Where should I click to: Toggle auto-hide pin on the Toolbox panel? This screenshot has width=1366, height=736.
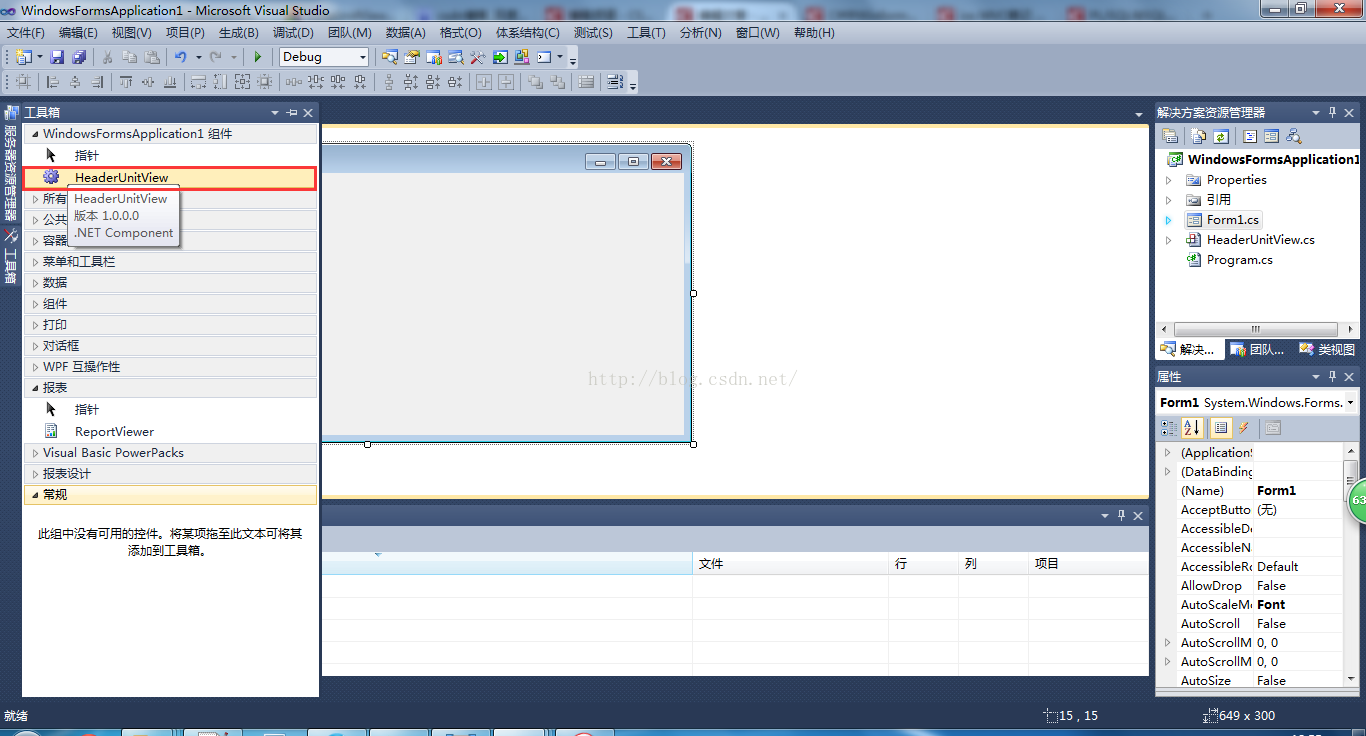pyautogui.click(x=292, y=113)
